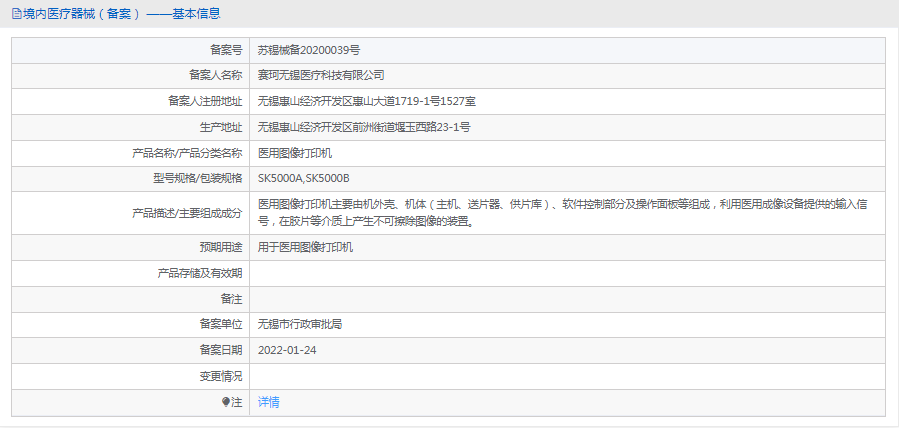This screenshot has width=899, height=428.
Task: Click the bullet icon before 注 label
Action: 226,403
